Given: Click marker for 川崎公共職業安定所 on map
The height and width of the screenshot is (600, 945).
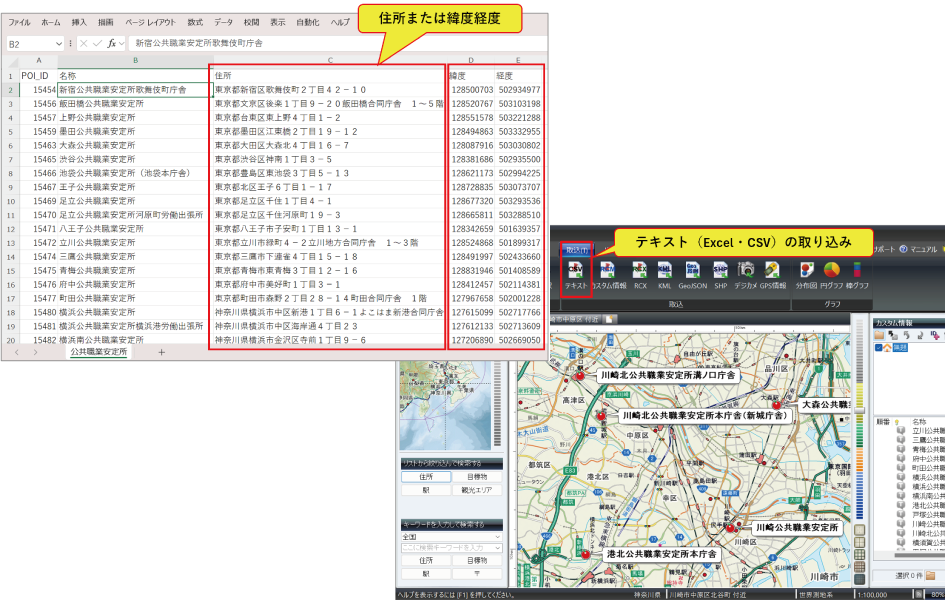Looking at the screenshot, I should [730, 528].
